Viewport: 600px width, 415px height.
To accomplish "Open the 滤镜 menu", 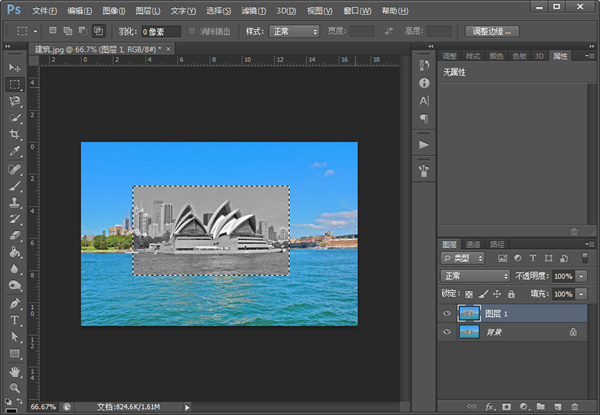I will coord(254,11).
